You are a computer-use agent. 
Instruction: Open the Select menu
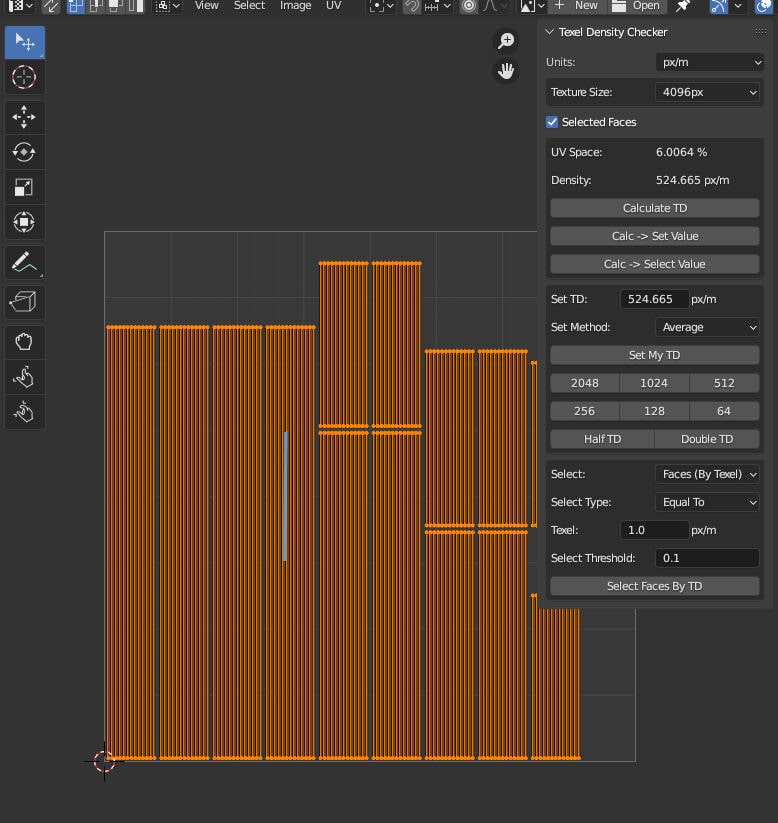[249, 6]
